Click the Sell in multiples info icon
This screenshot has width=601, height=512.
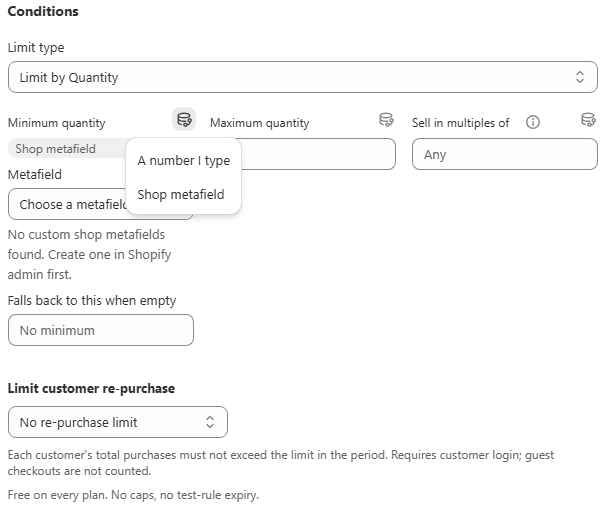tap(533, 122)
